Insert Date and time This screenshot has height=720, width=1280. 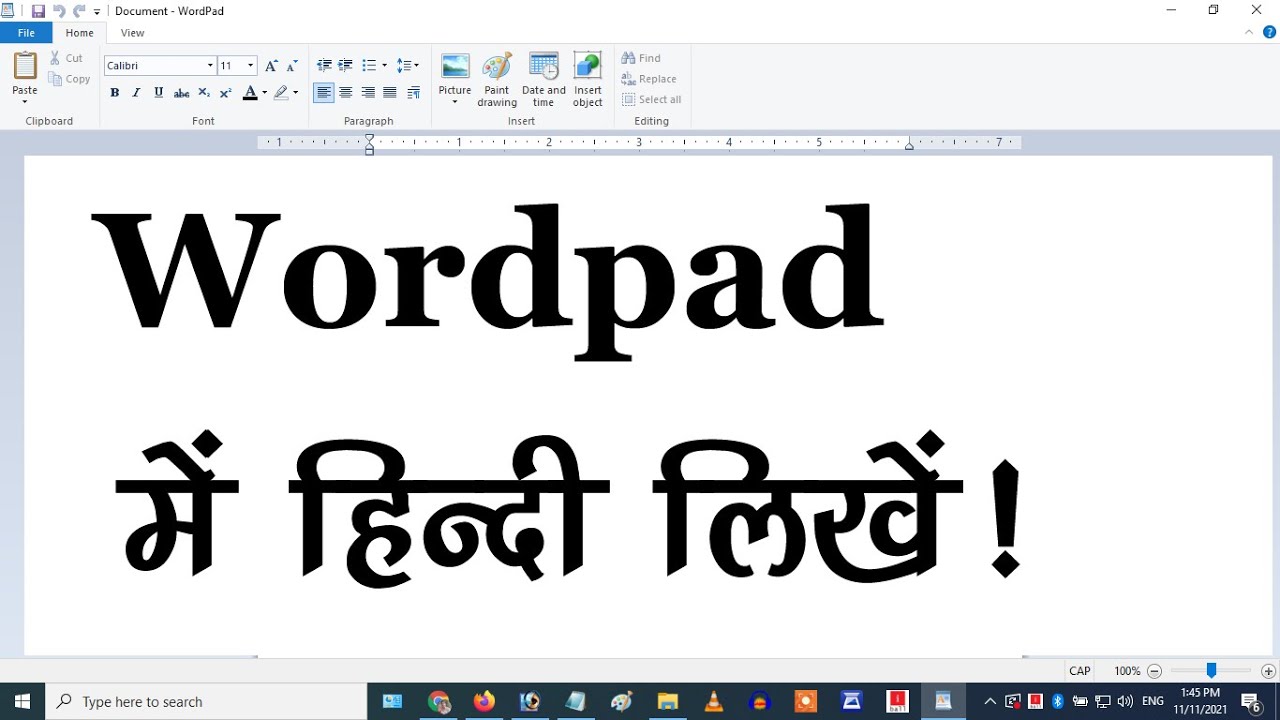tap(544, 80)
